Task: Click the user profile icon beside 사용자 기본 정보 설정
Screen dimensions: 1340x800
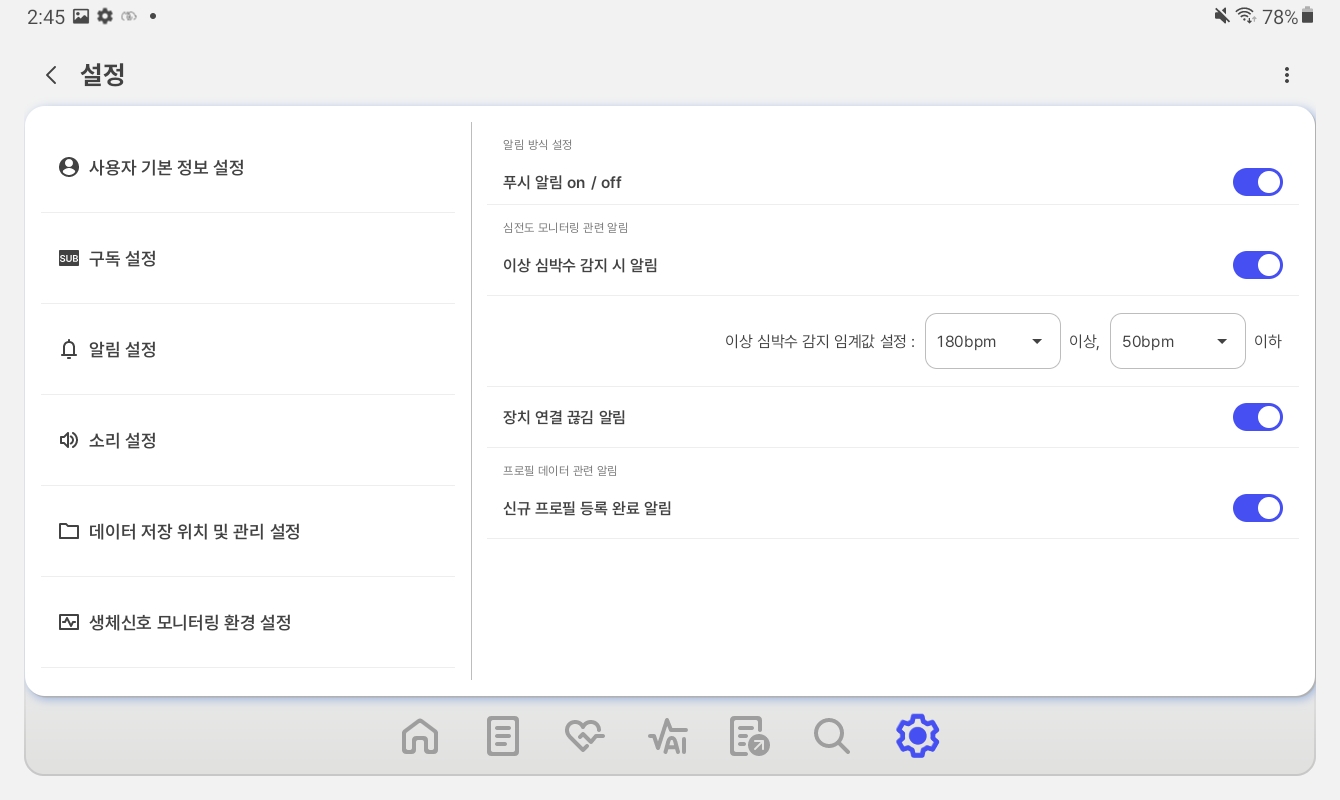Action: [x=69, y=167]
